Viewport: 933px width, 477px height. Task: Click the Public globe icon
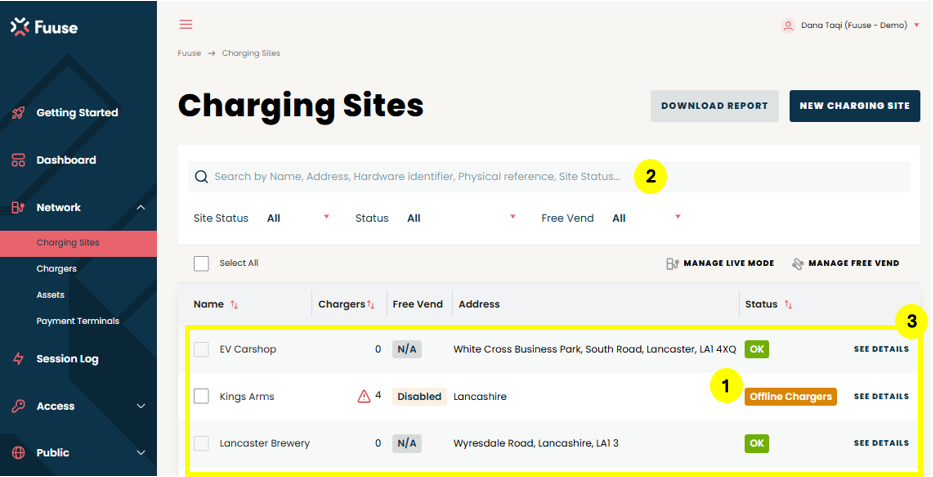[x=18, y=453]
